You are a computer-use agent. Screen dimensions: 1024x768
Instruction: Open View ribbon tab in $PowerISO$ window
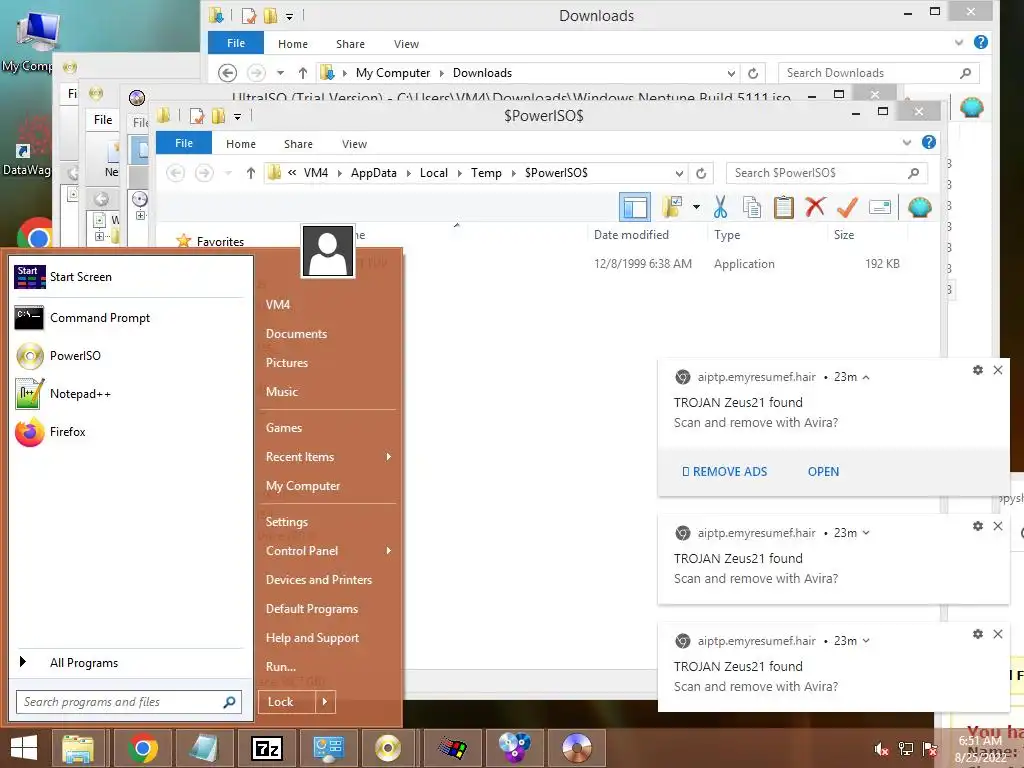(354, 144)
